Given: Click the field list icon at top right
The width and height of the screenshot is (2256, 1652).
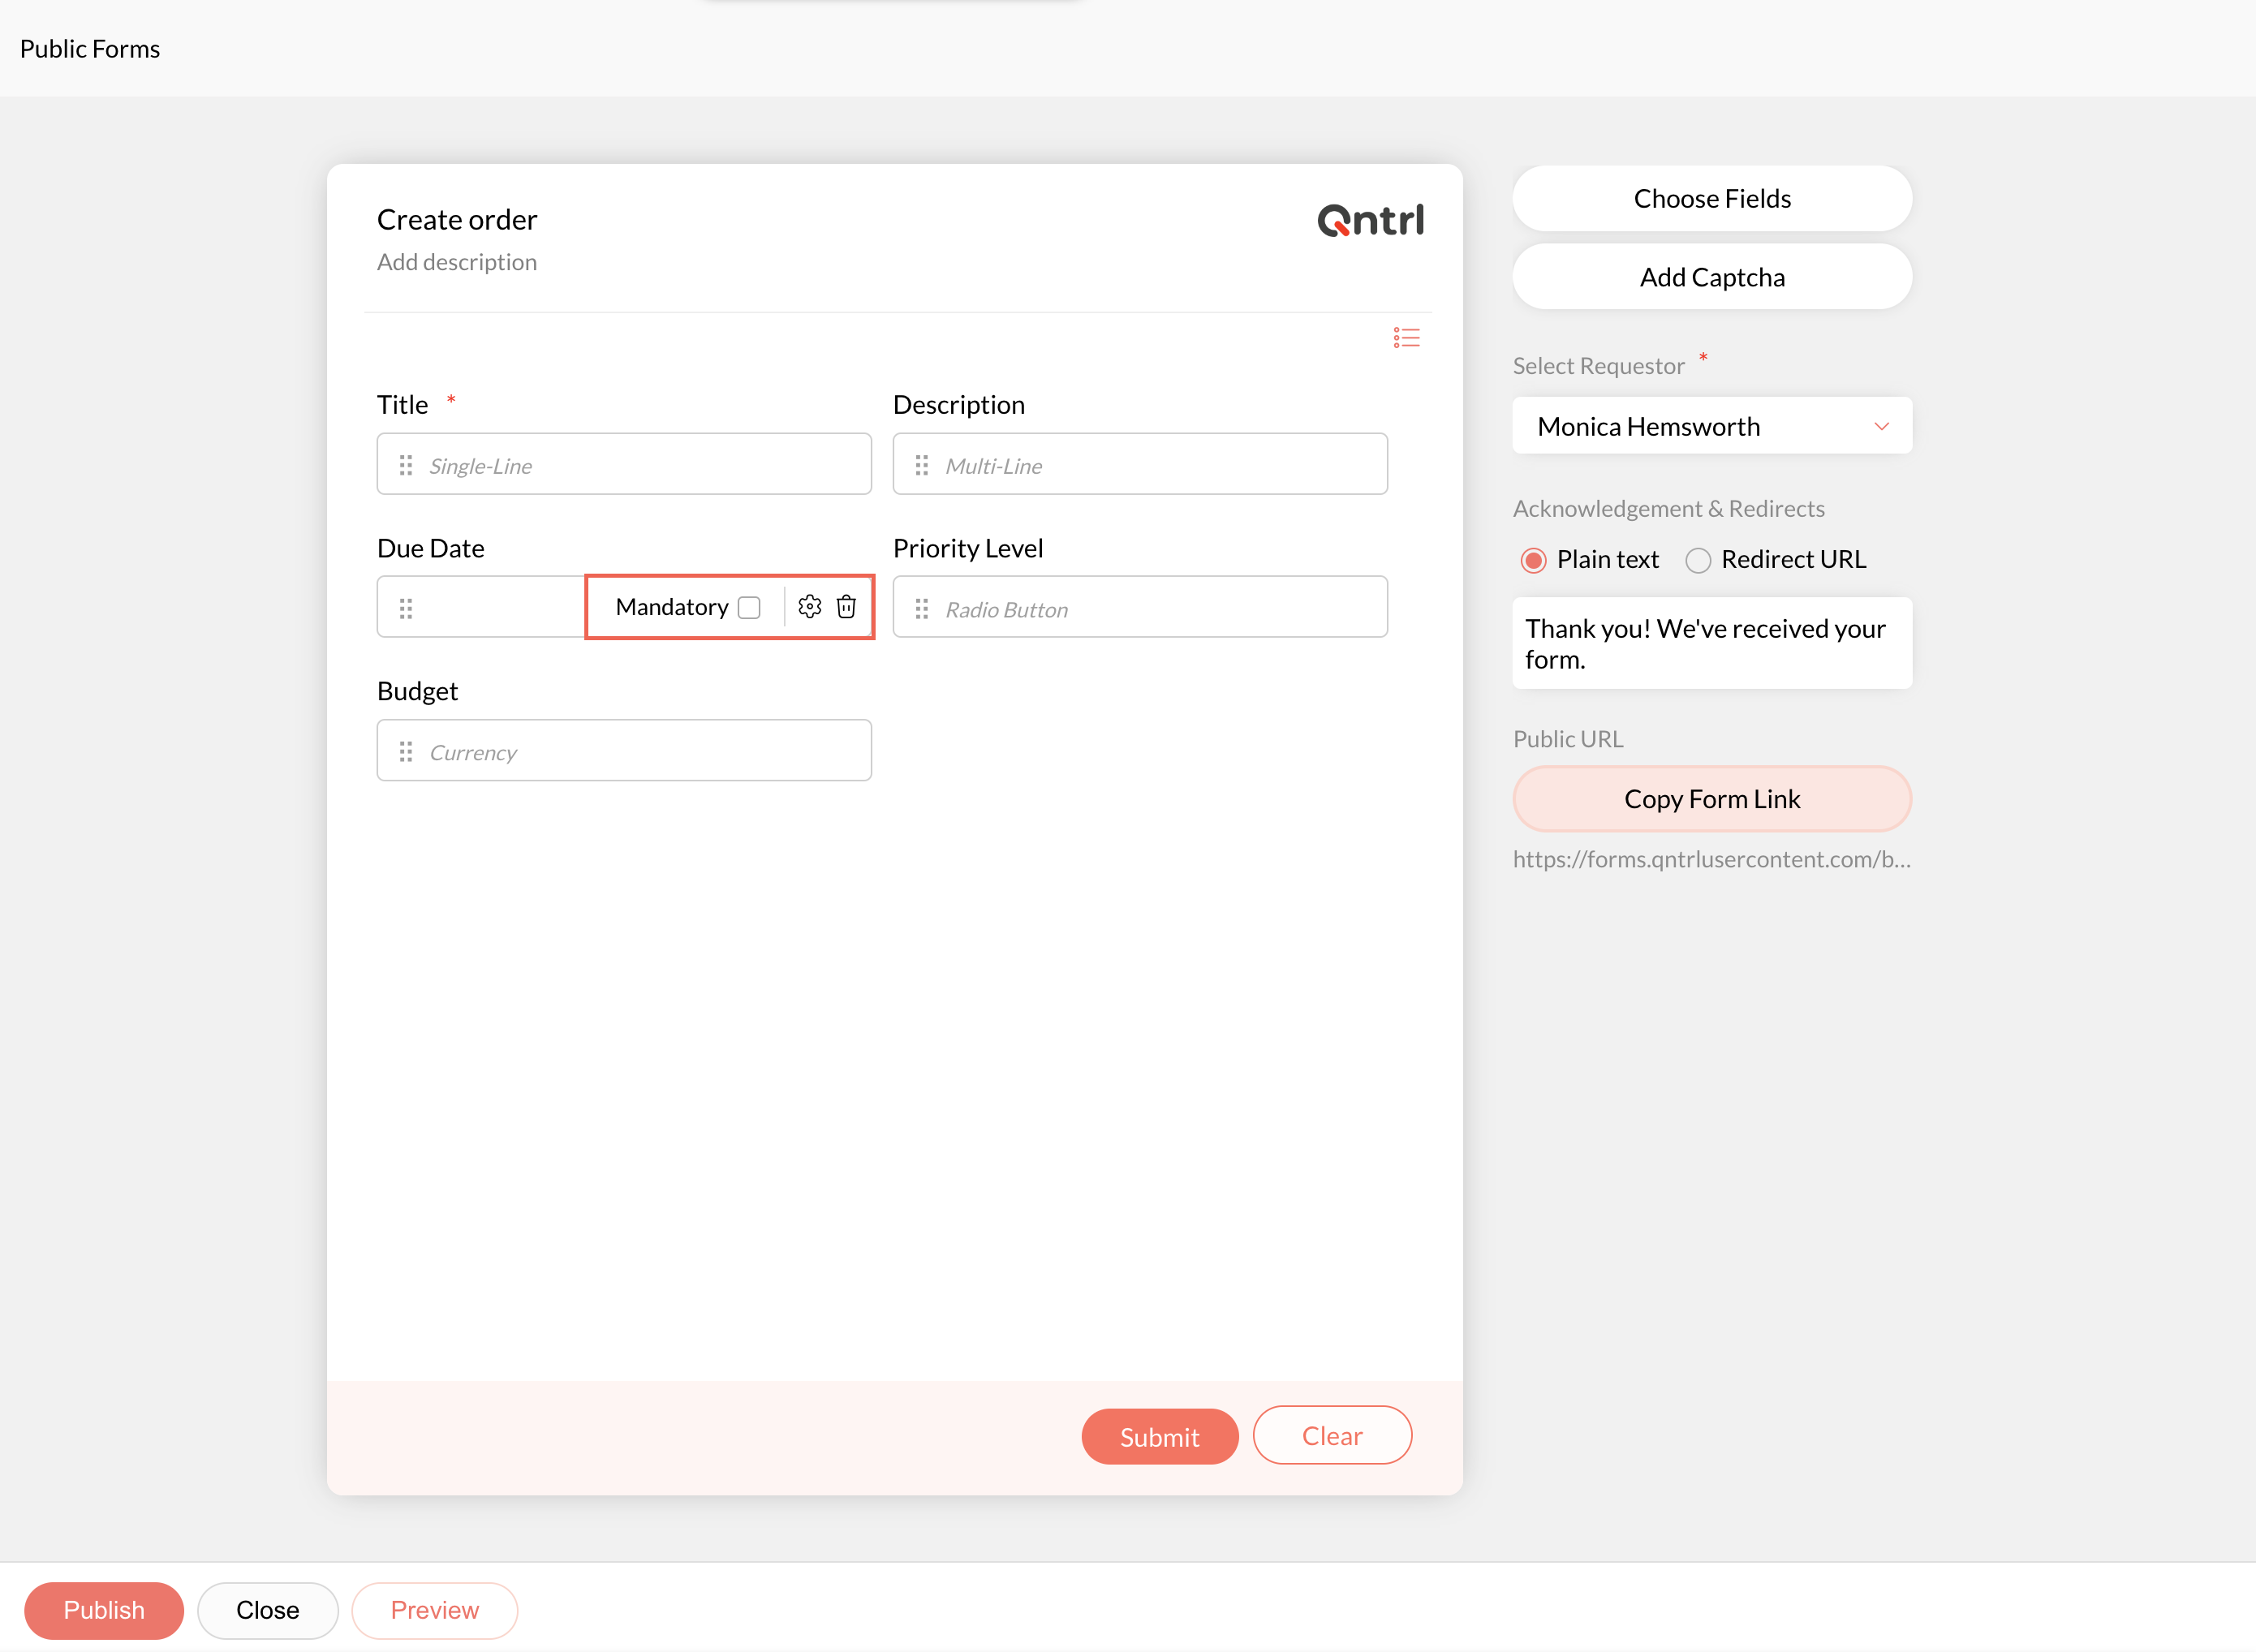Looking at the screenshot, I should [x=1406, y=337].
